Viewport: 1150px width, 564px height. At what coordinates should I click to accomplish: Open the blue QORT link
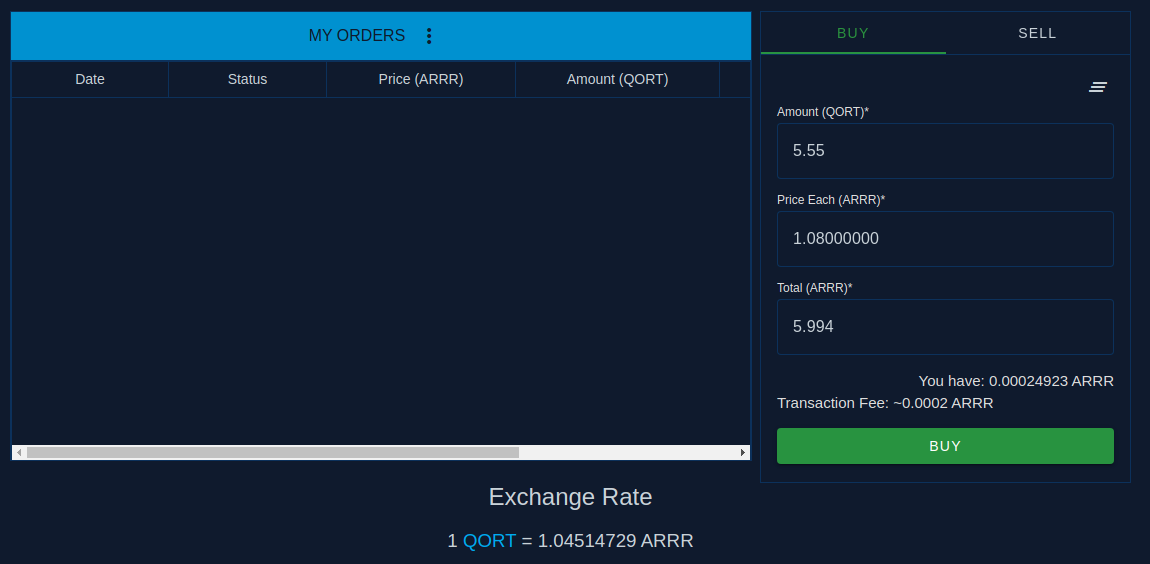(x=489, y=541)
